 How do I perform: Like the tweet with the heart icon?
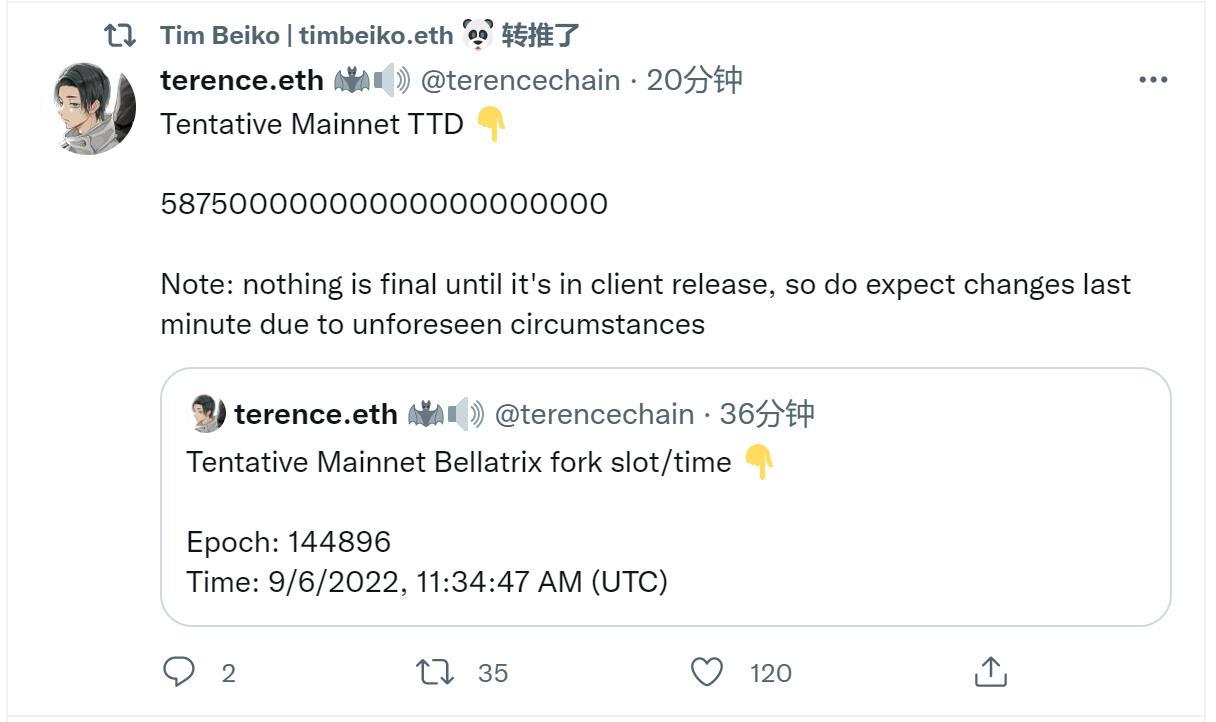pos(706,672)
